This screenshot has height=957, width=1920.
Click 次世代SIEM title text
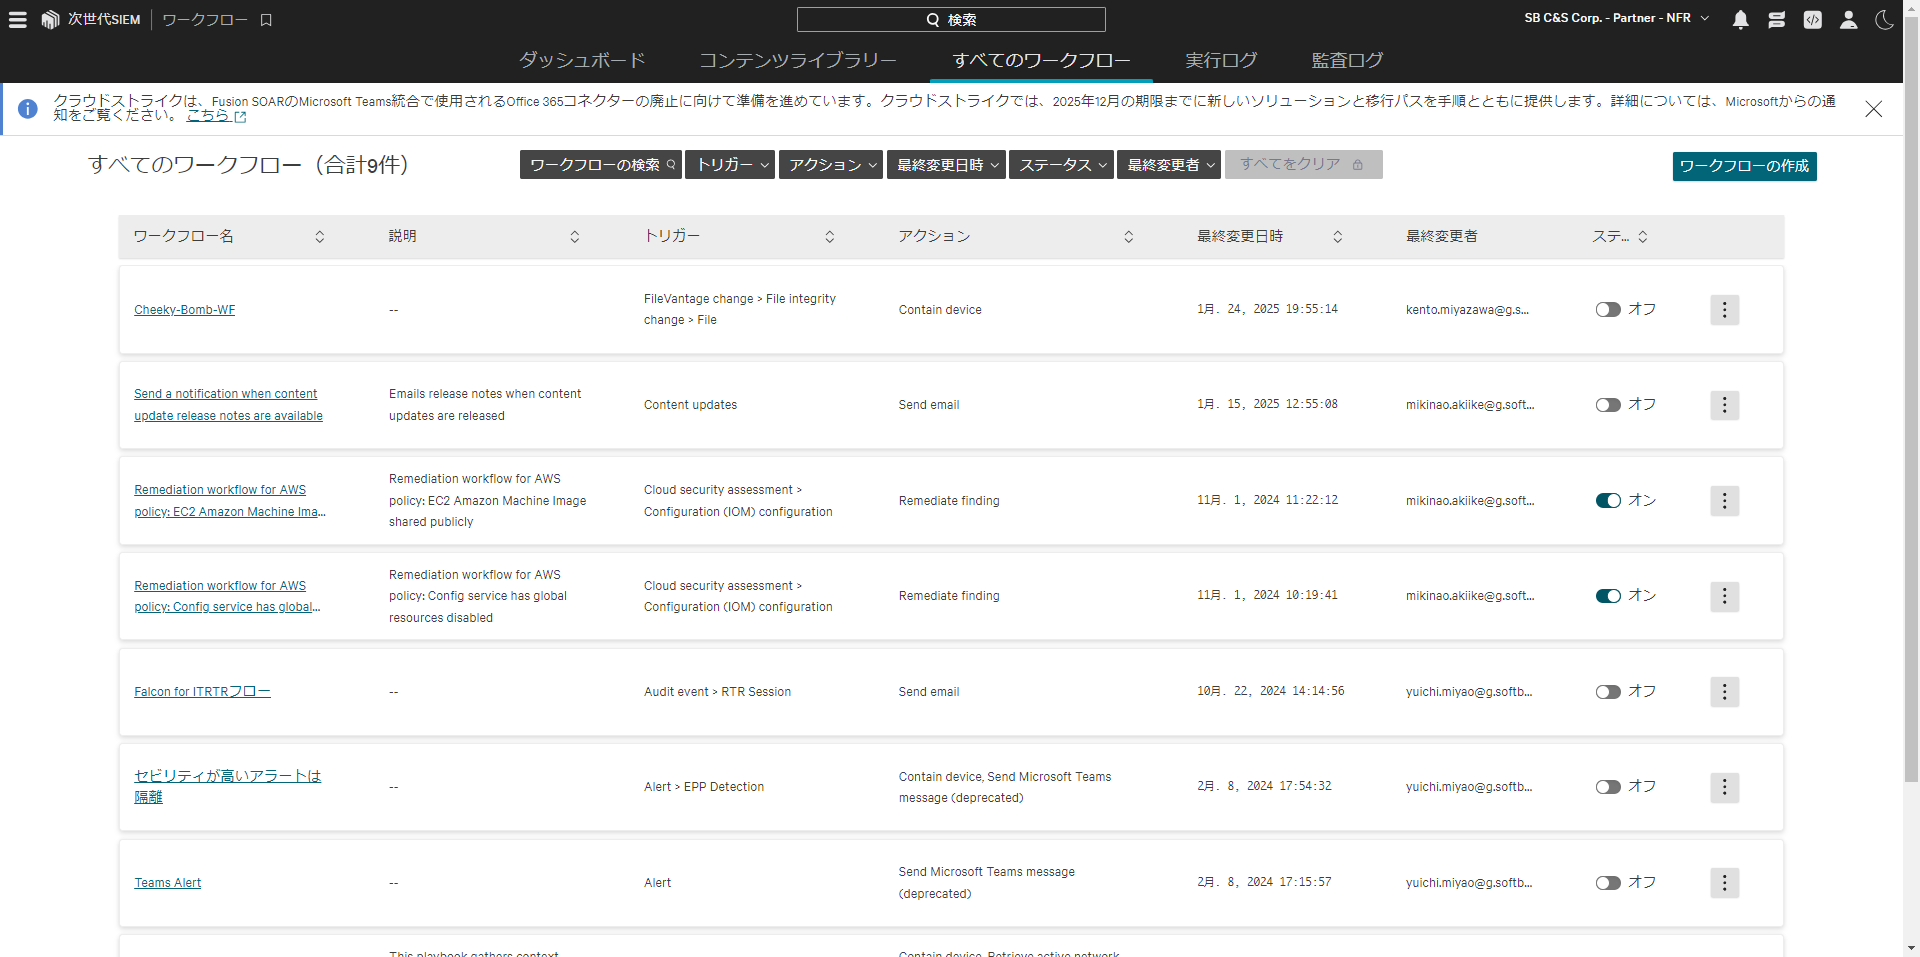pos(104,20)
